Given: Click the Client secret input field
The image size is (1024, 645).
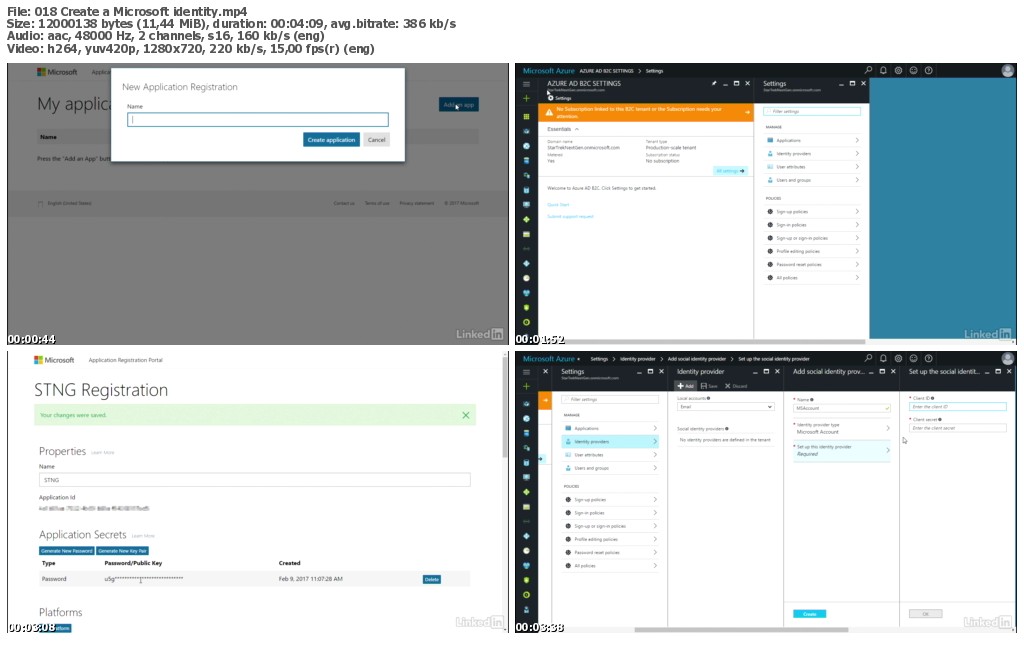Looking at the screenshot, I should (957, 428).
